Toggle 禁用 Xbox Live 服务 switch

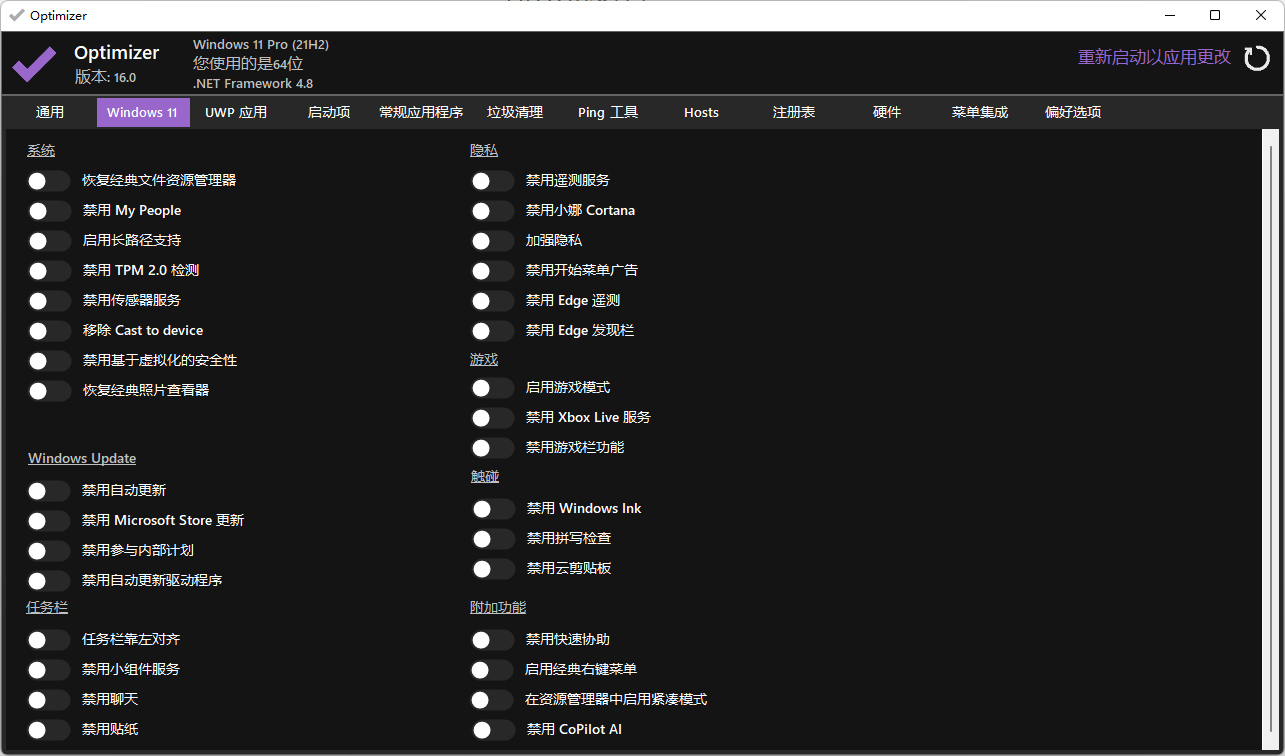(x=493, y=418)
